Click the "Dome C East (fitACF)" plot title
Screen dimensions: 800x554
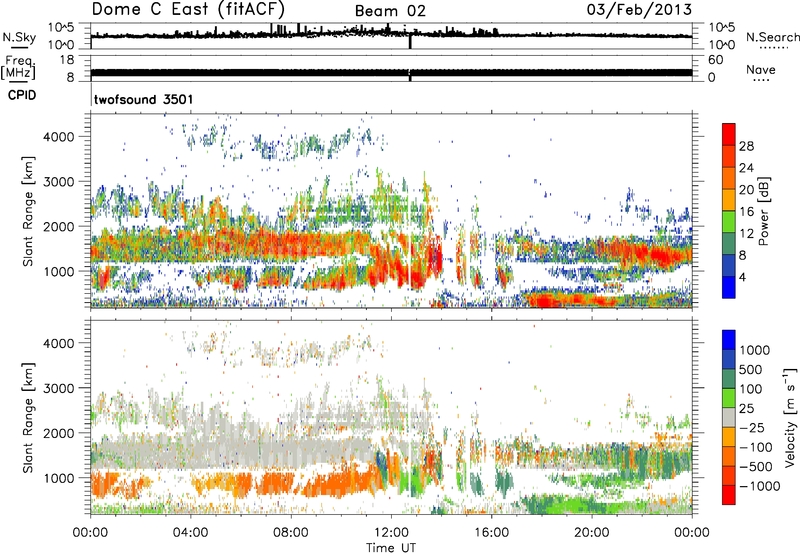(x=188, y=9)
